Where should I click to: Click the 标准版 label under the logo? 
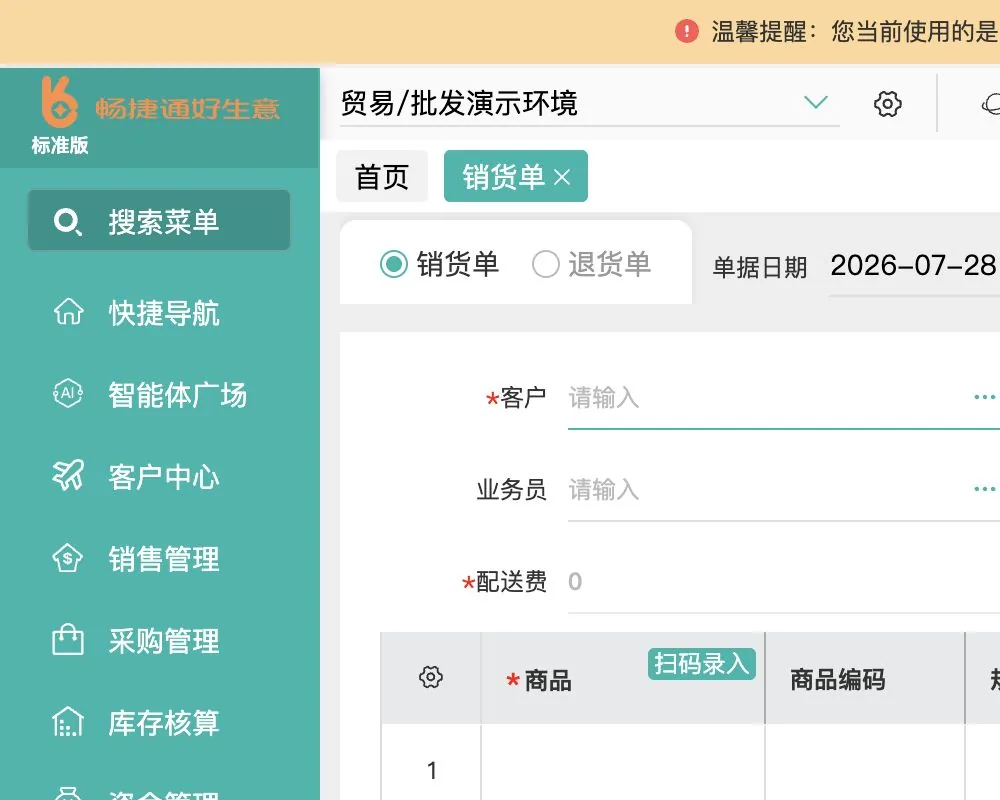(60, 145)
